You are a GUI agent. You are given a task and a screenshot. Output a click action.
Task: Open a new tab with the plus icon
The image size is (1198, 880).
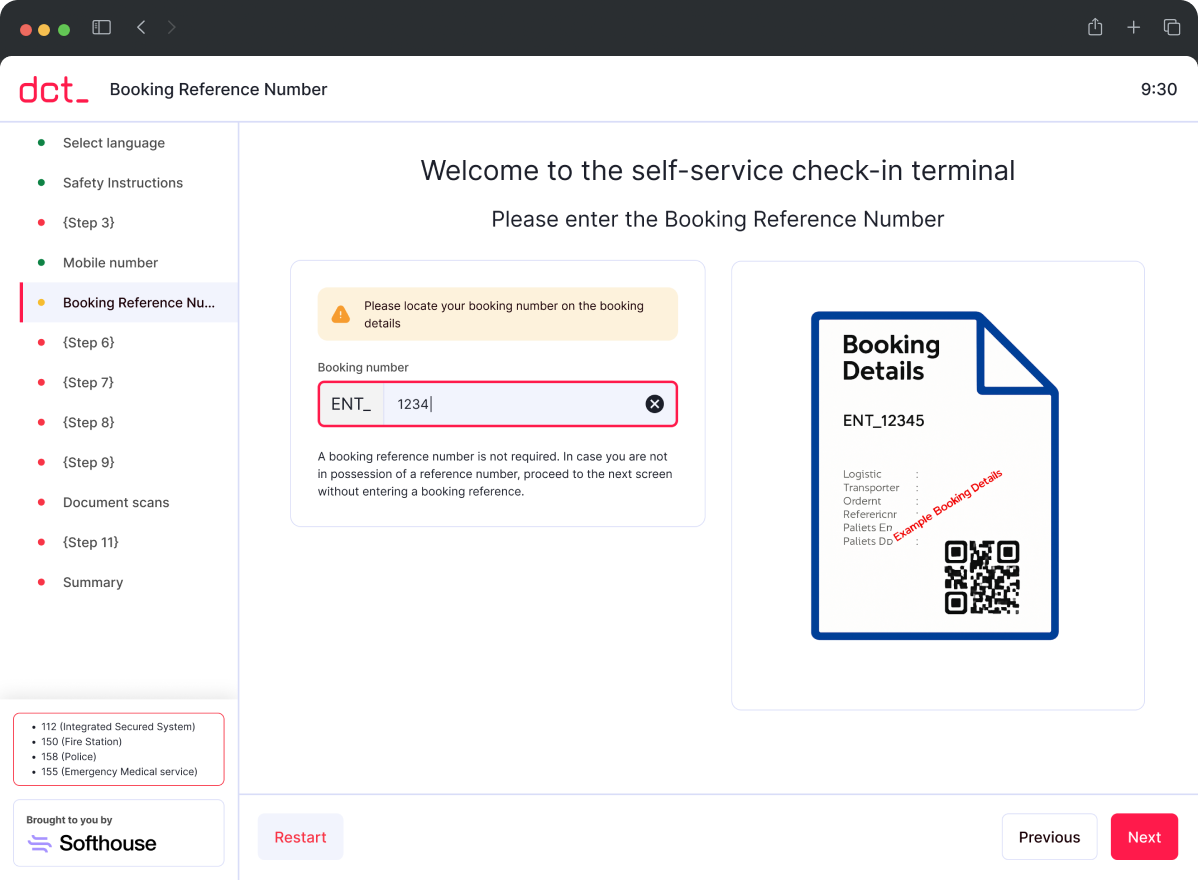(1133, 27)
